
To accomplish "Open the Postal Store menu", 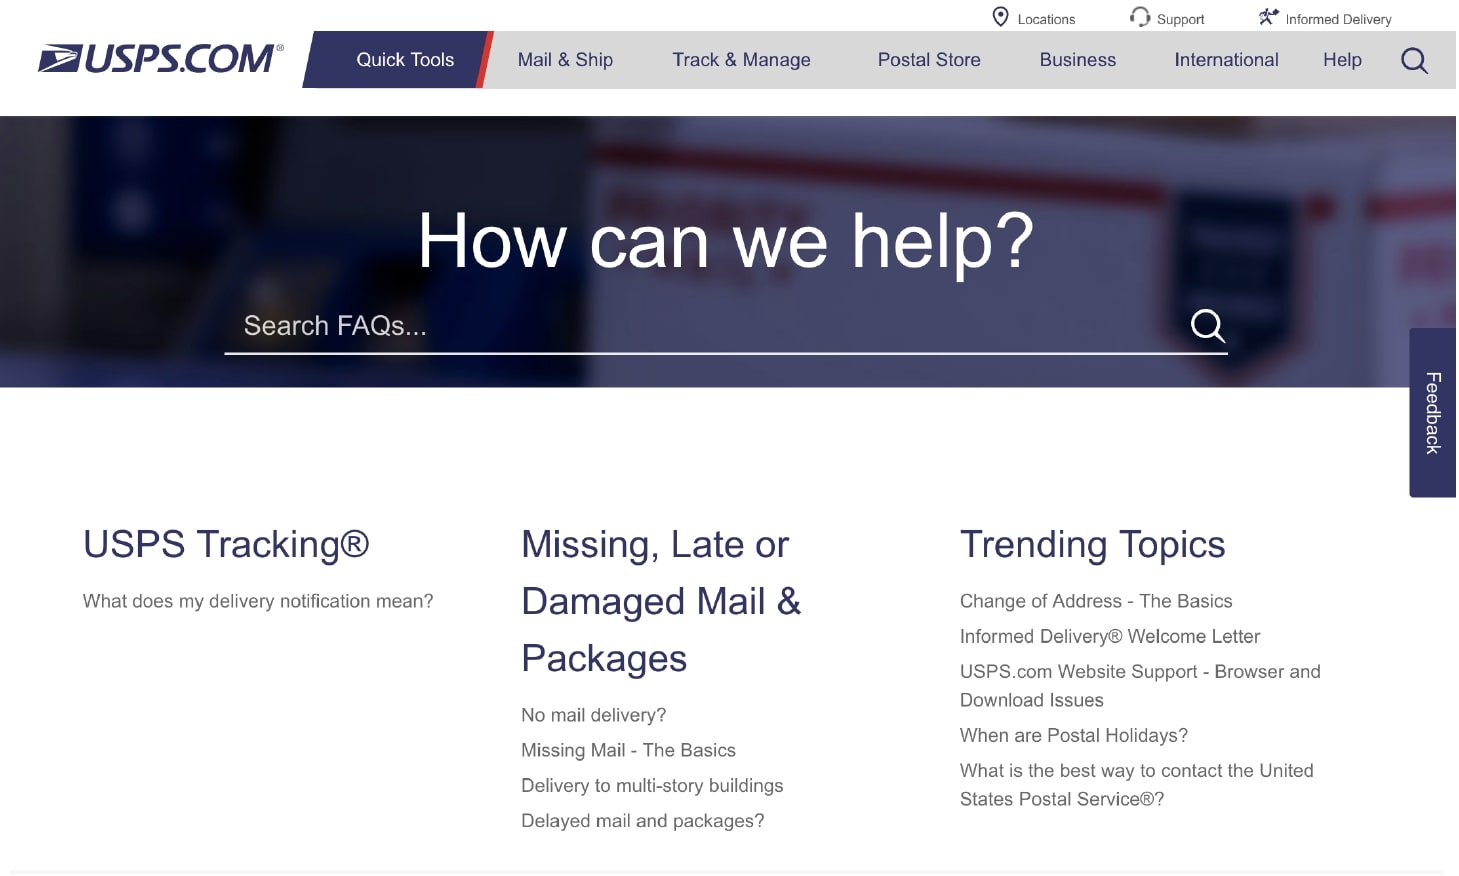I will point(929,60).
